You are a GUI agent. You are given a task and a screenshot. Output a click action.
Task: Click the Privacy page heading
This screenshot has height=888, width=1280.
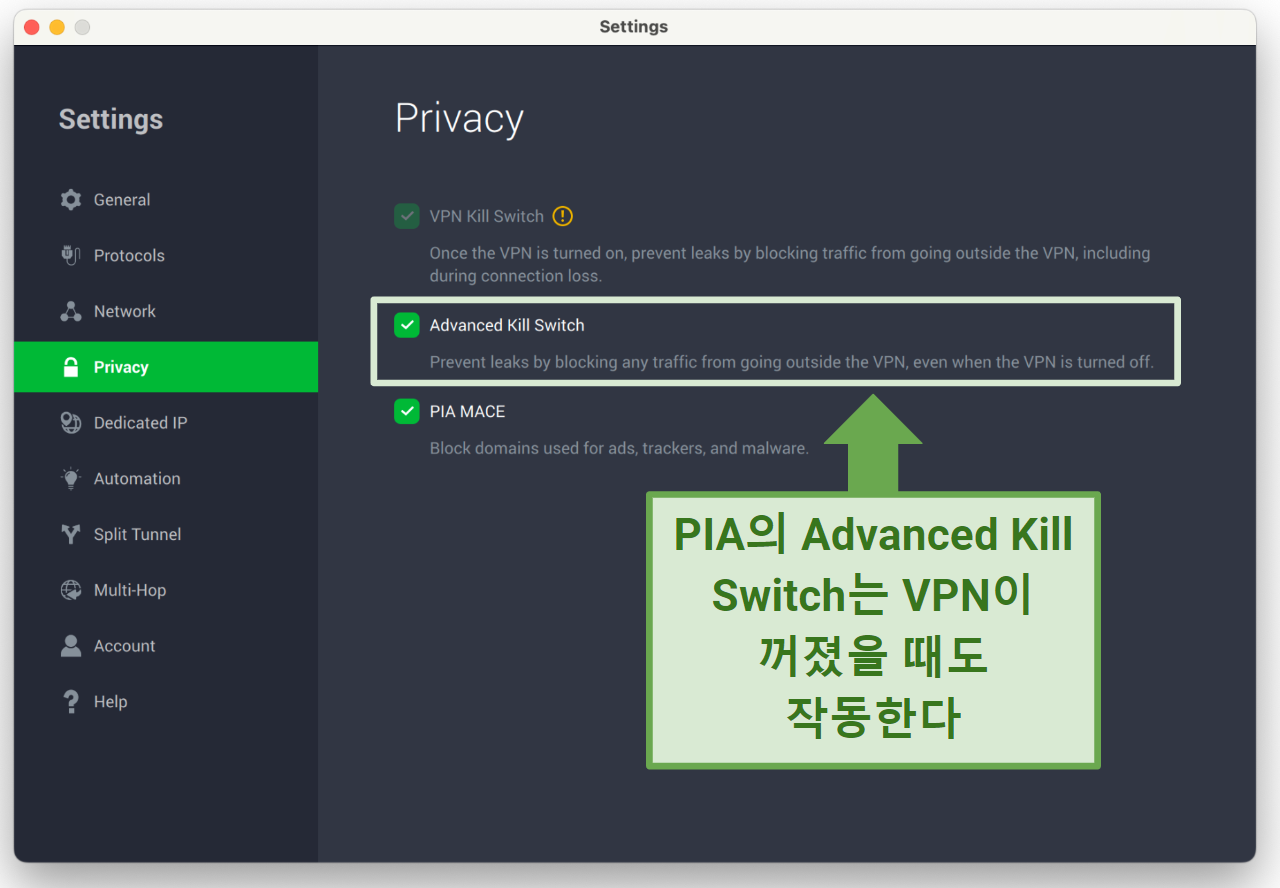point(459,119)
